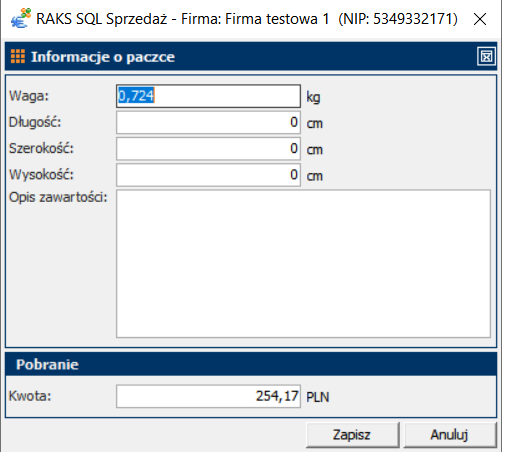Click the kg unit label next to Waga
Screen dimensions: 506x452
pyautogui.click(x=313, y=97)
